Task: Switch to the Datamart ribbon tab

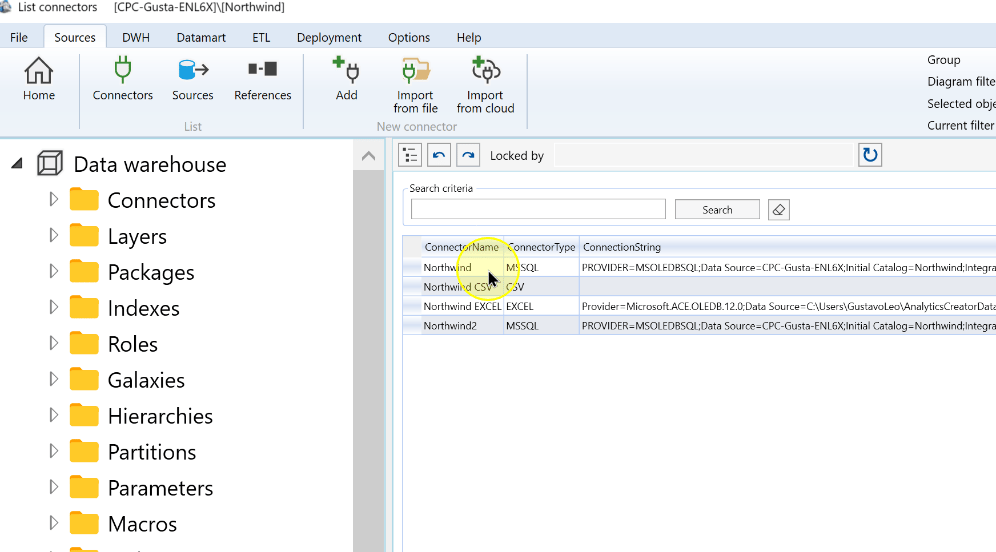Action: [201, 37]
